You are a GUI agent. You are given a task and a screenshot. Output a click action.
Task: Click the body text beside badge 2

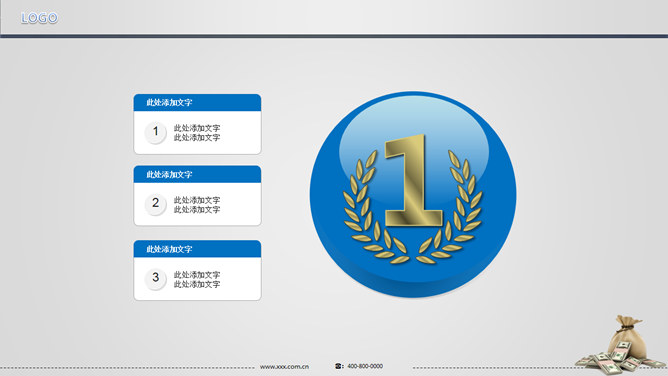[x=197, y=204]
